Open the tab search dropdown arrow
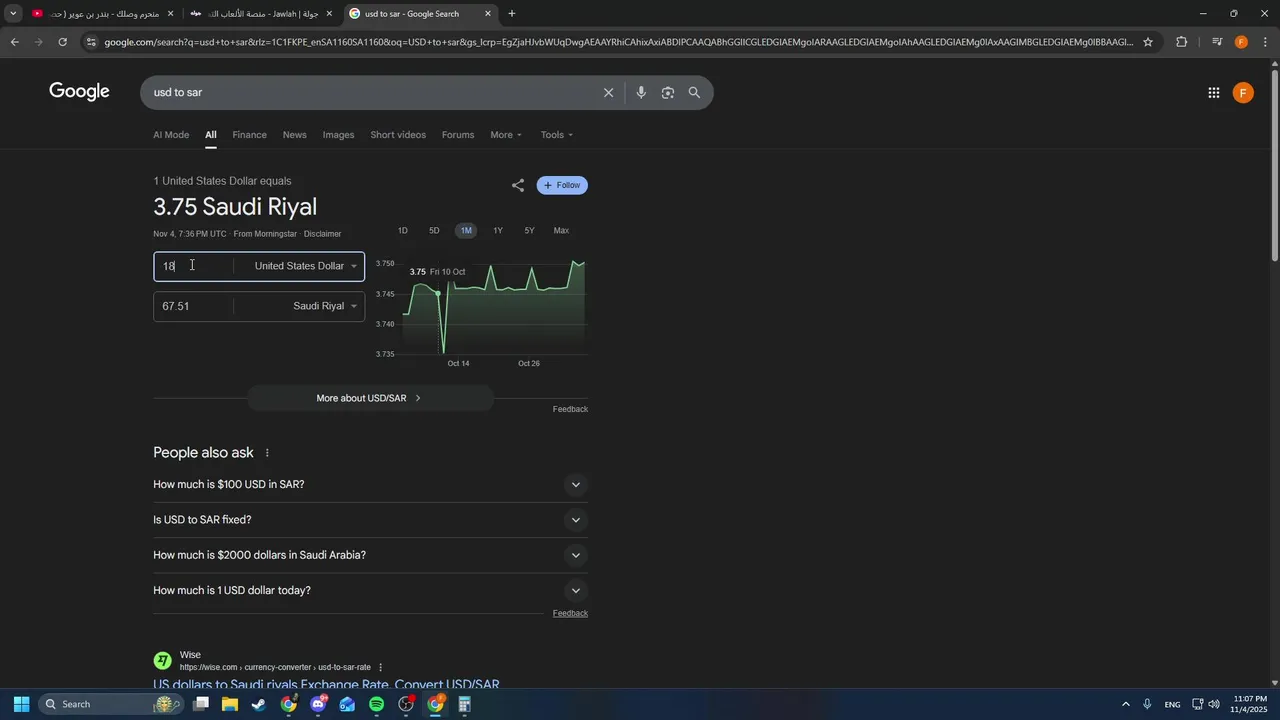The image size is (1280, 720). tap(13, 14)
